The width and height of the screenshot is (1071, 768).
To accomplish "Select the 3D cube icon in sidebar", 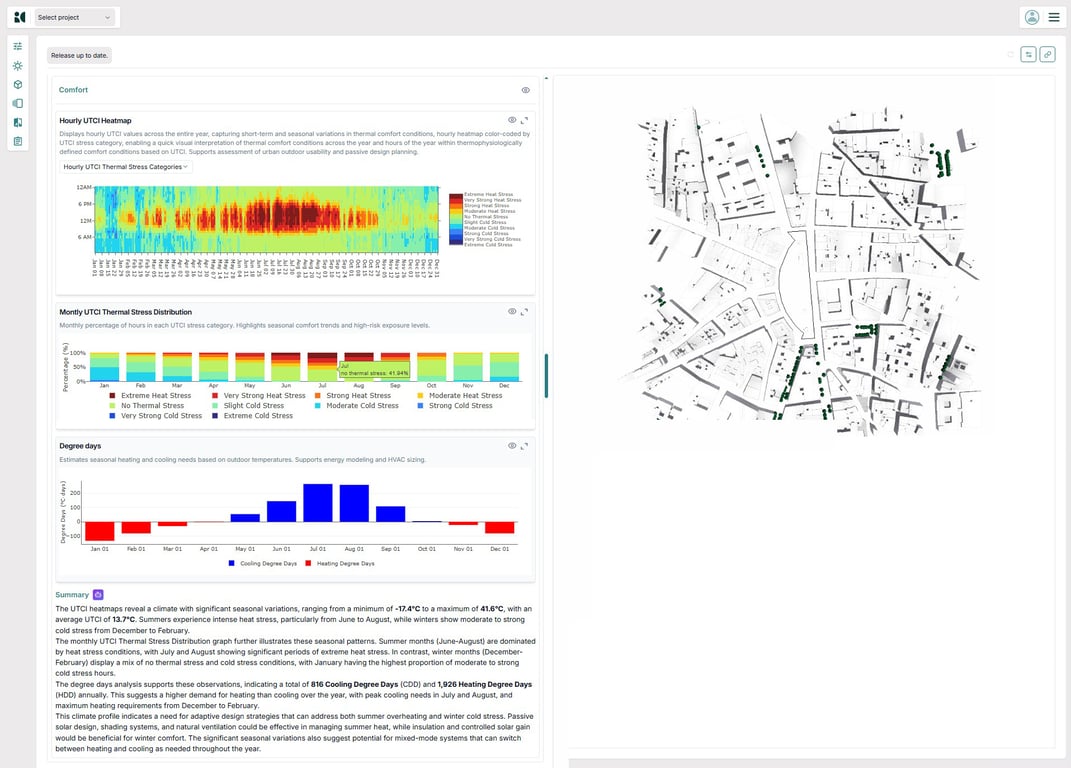I will (18, 84).
